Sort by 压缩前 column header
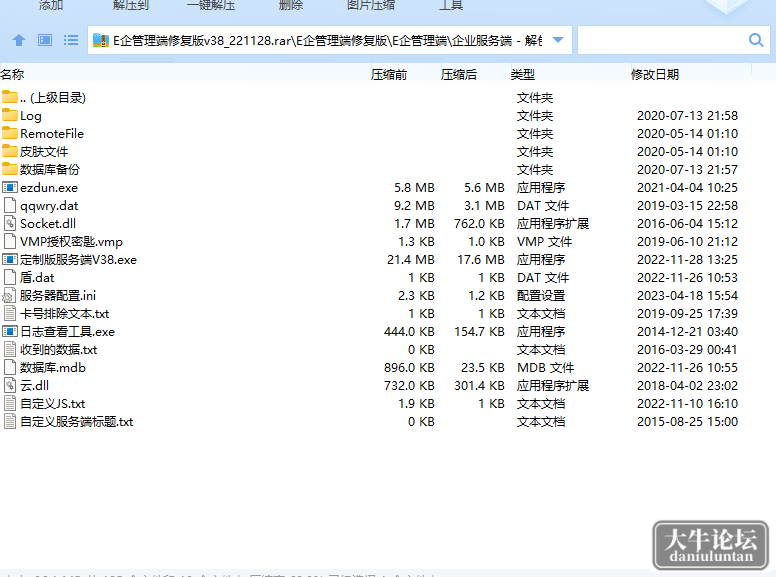The image size is (776, 577). point(389,75)
